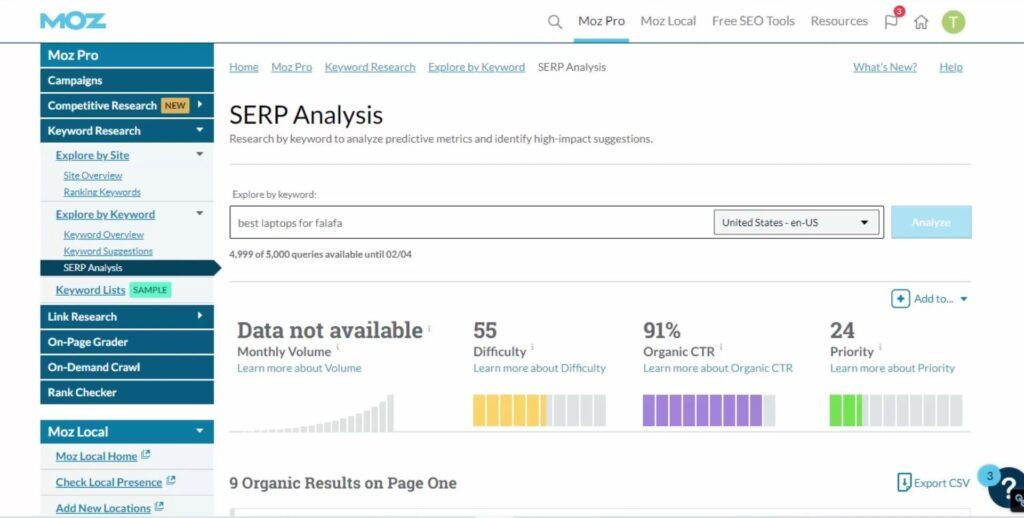This screenshot has height=518, width=1024.
Task: Click the NEW badge on Competitive Research
Action: click(x=175, y=105)
